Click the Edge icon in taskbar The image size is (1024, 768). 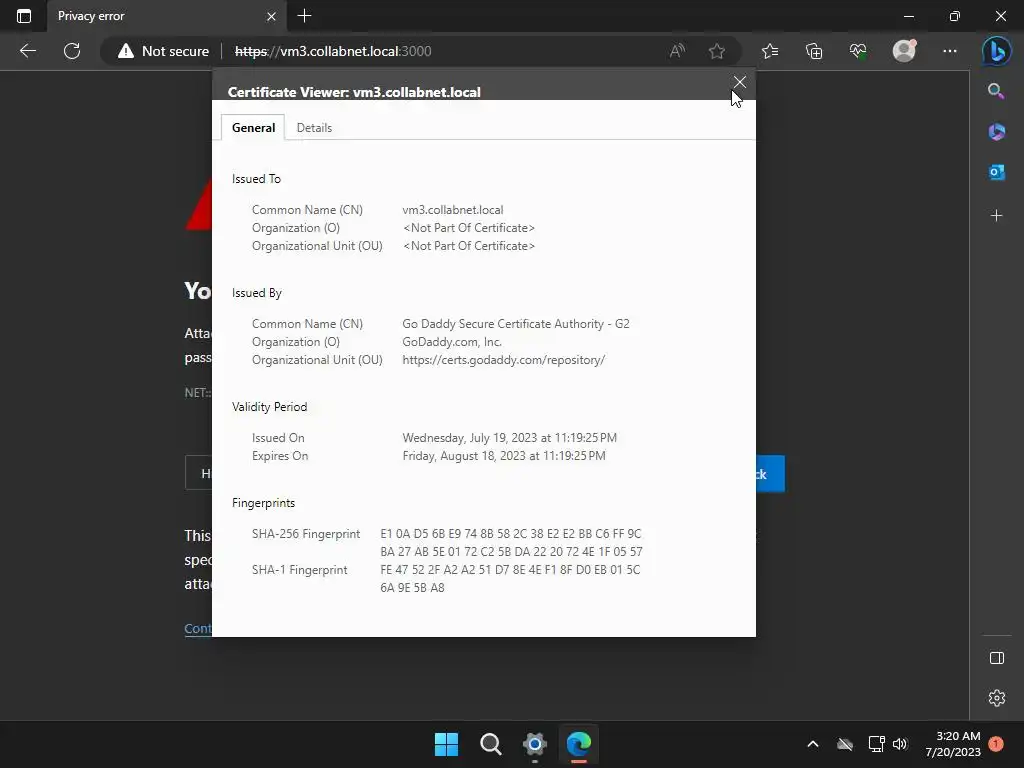click(x=579, y=744)
